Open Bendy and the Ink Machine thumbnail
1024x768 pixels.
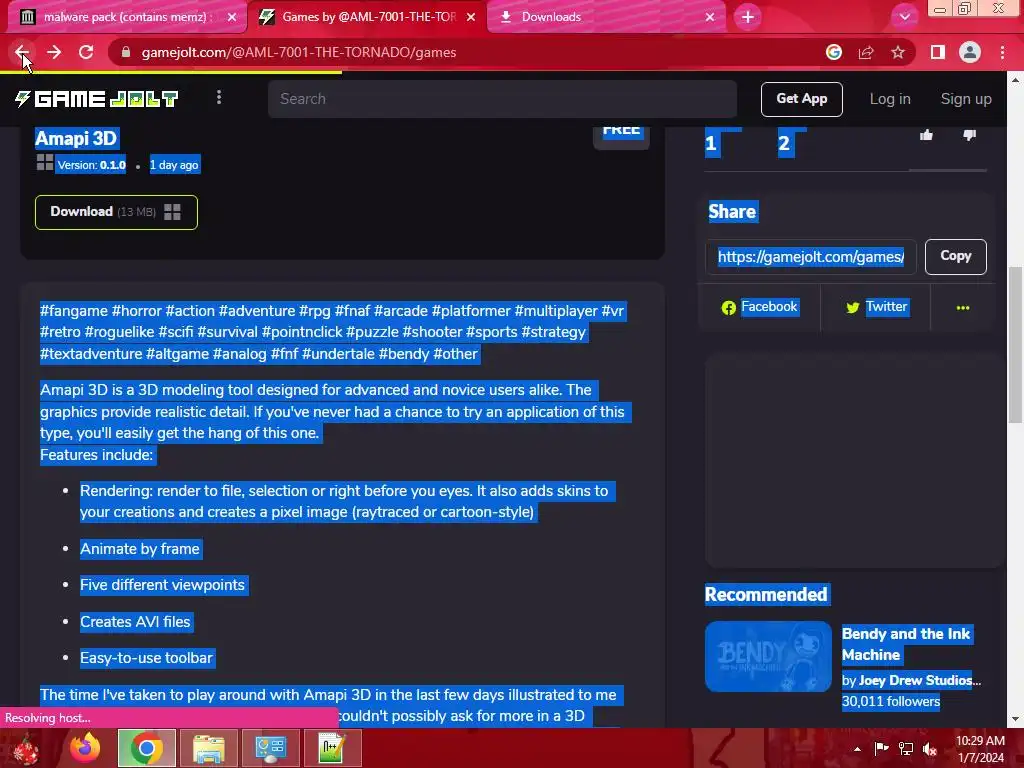tap(768, 656)
